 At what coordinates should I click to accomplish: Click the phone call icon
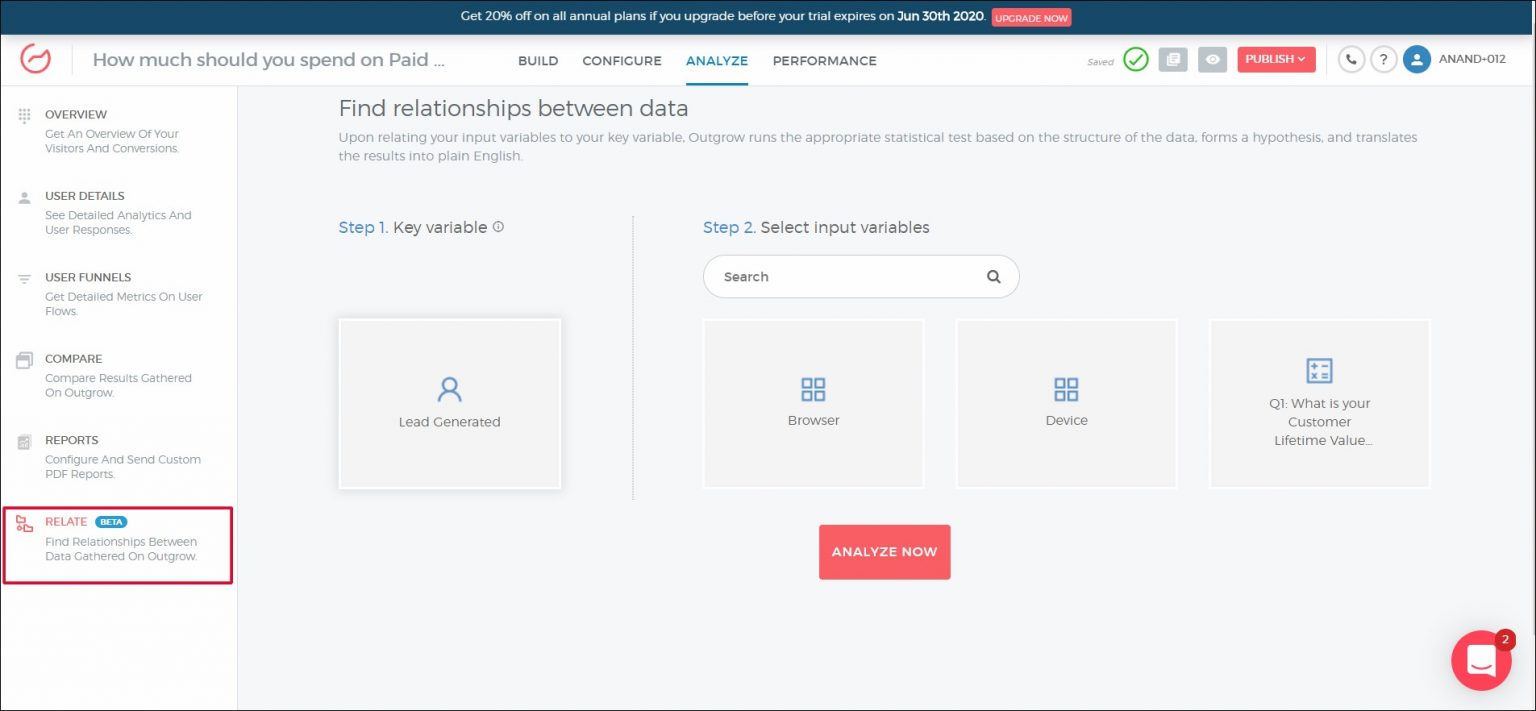point(1351,60)
